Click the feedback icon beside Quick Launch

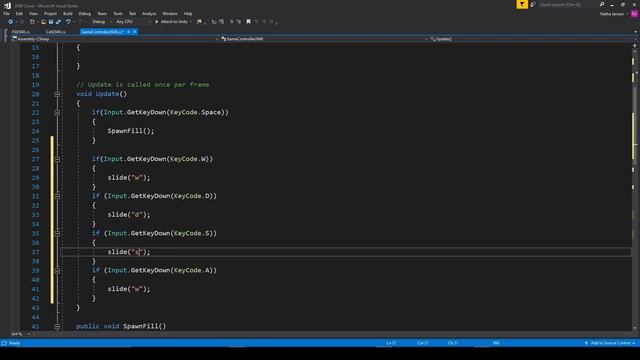pos(533,4)
